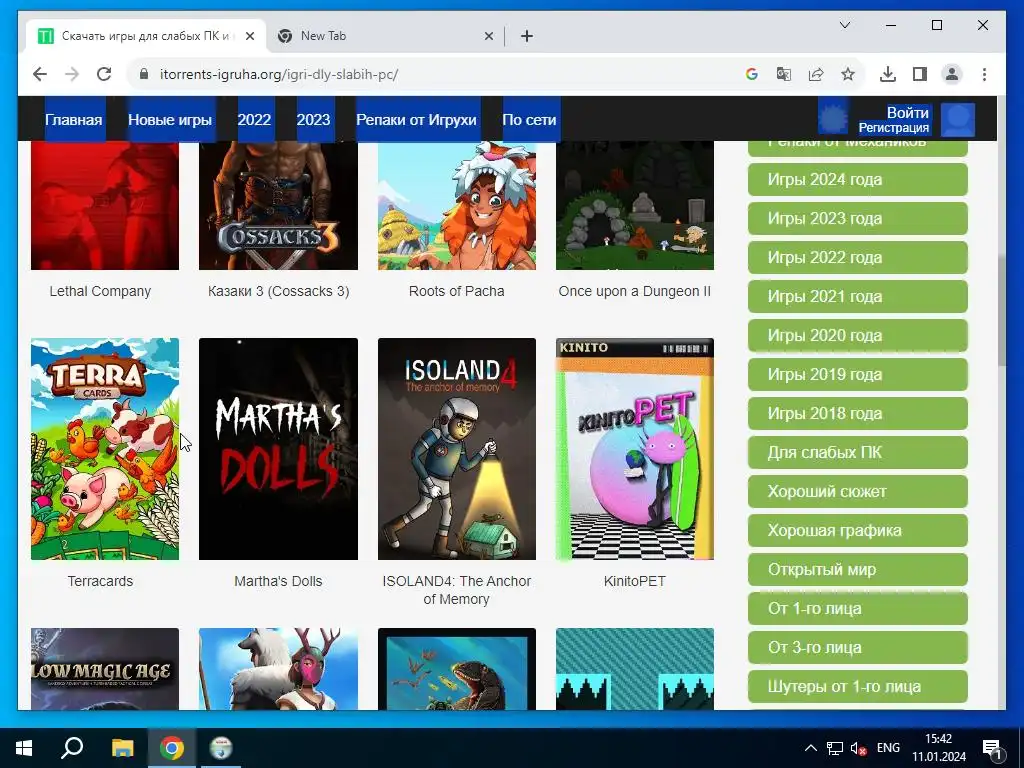Open the Cossacks 3 cover image
The width and height of the screenshot is (1024, 768).
pyautogui.click(x=278, y=206)
